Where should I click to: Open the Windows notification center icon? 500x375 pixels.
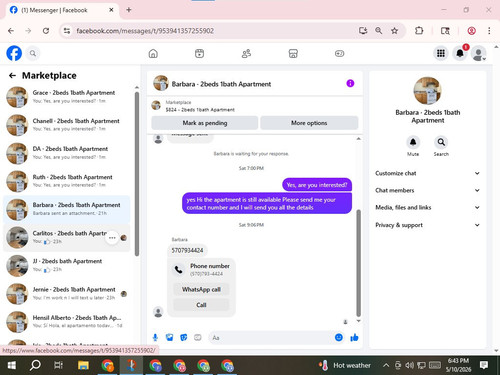click(x=484, y=365)
